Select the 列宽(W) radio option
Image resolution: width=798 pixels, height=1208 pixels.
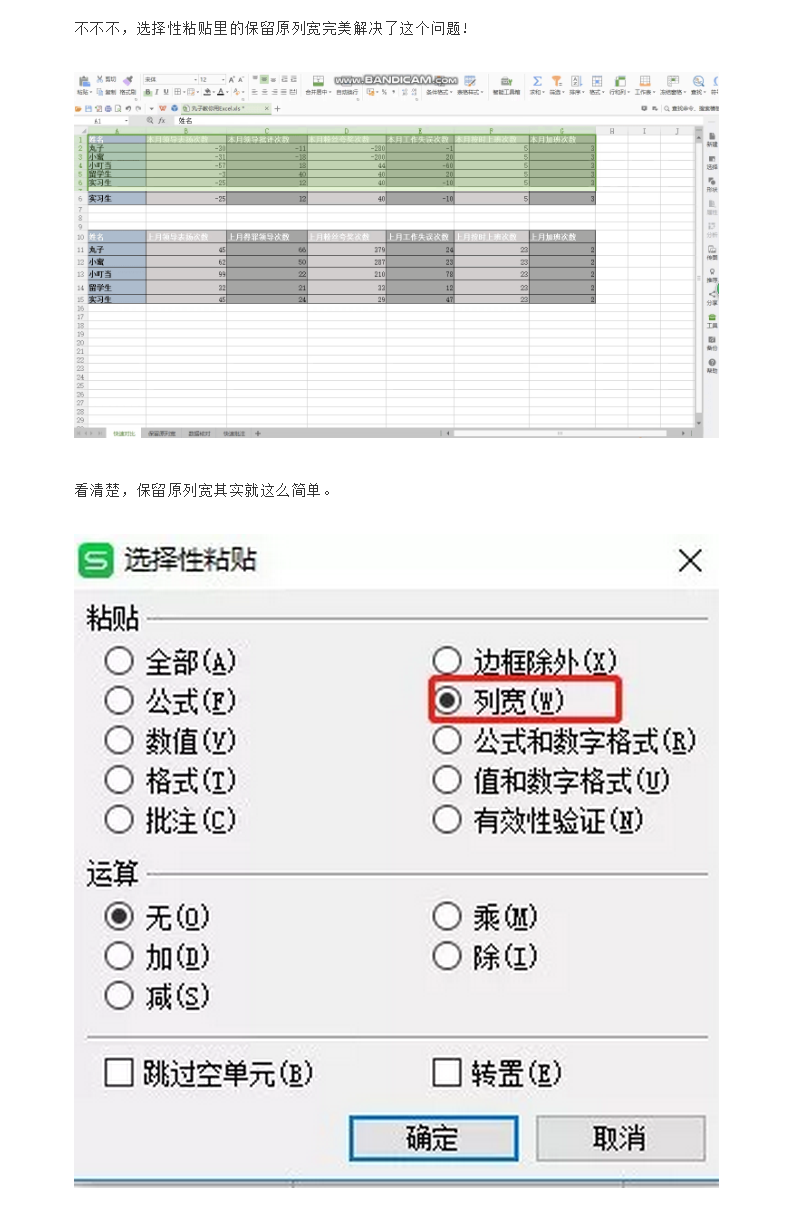450,700
